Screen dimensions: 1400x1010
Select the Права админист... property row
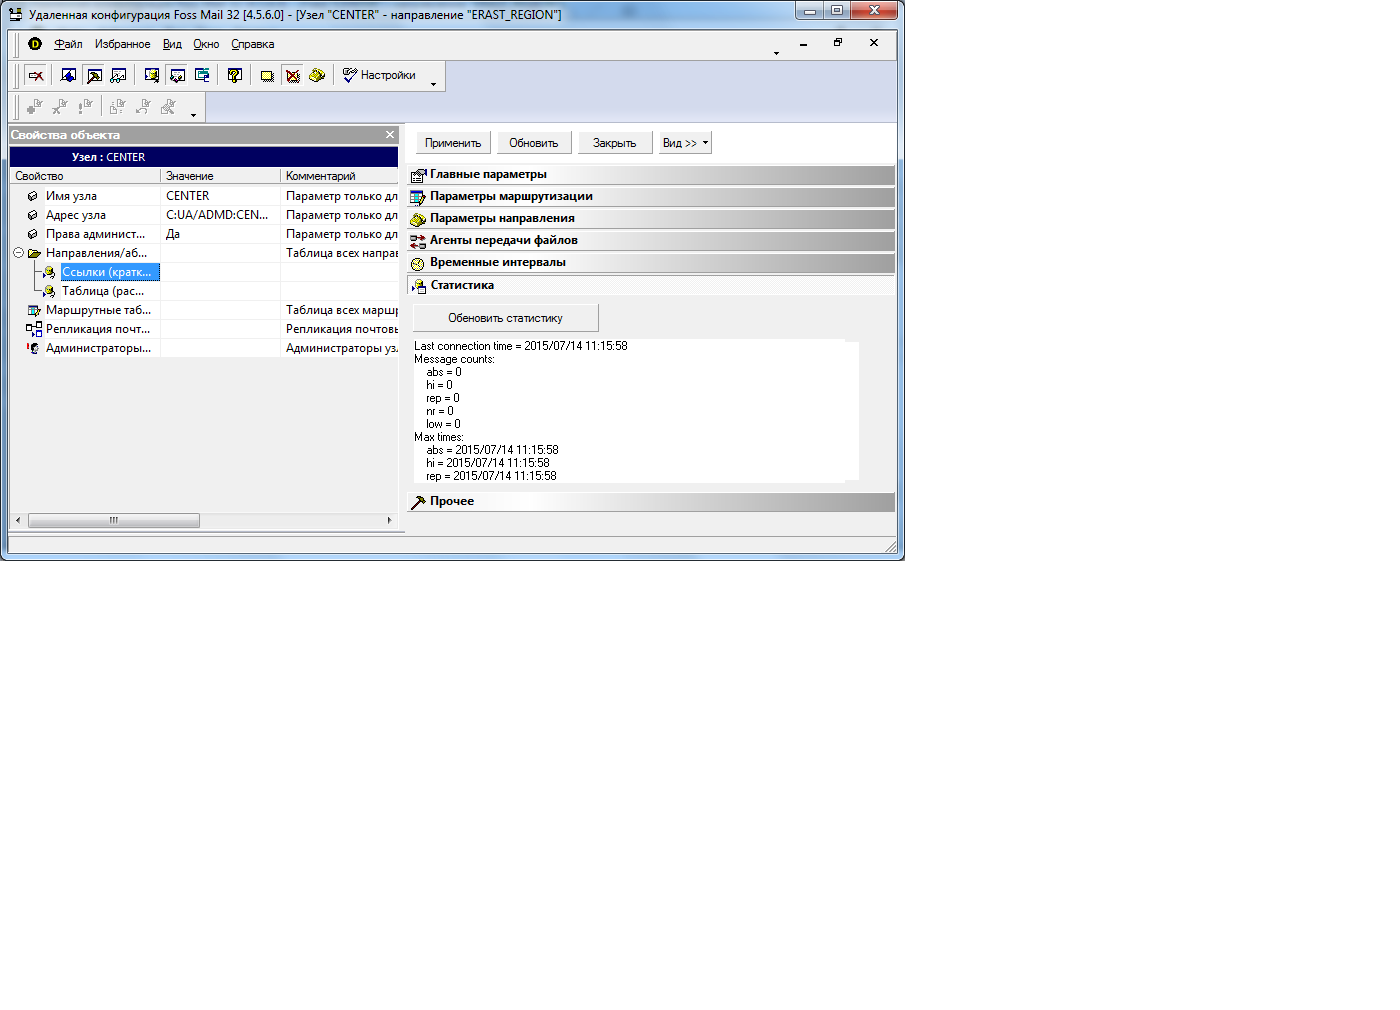point(204,234)
